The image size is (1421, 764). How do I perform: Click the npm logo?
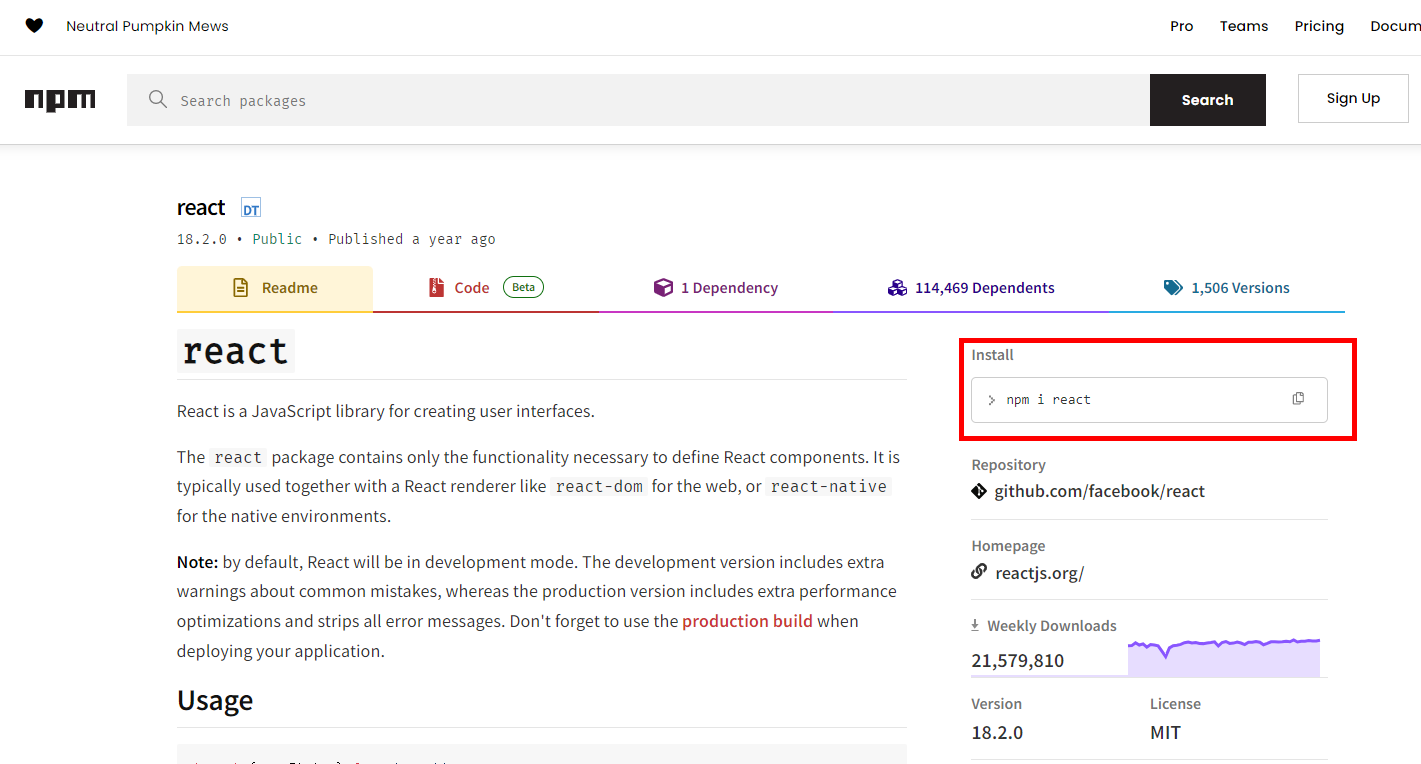[60, 100]
